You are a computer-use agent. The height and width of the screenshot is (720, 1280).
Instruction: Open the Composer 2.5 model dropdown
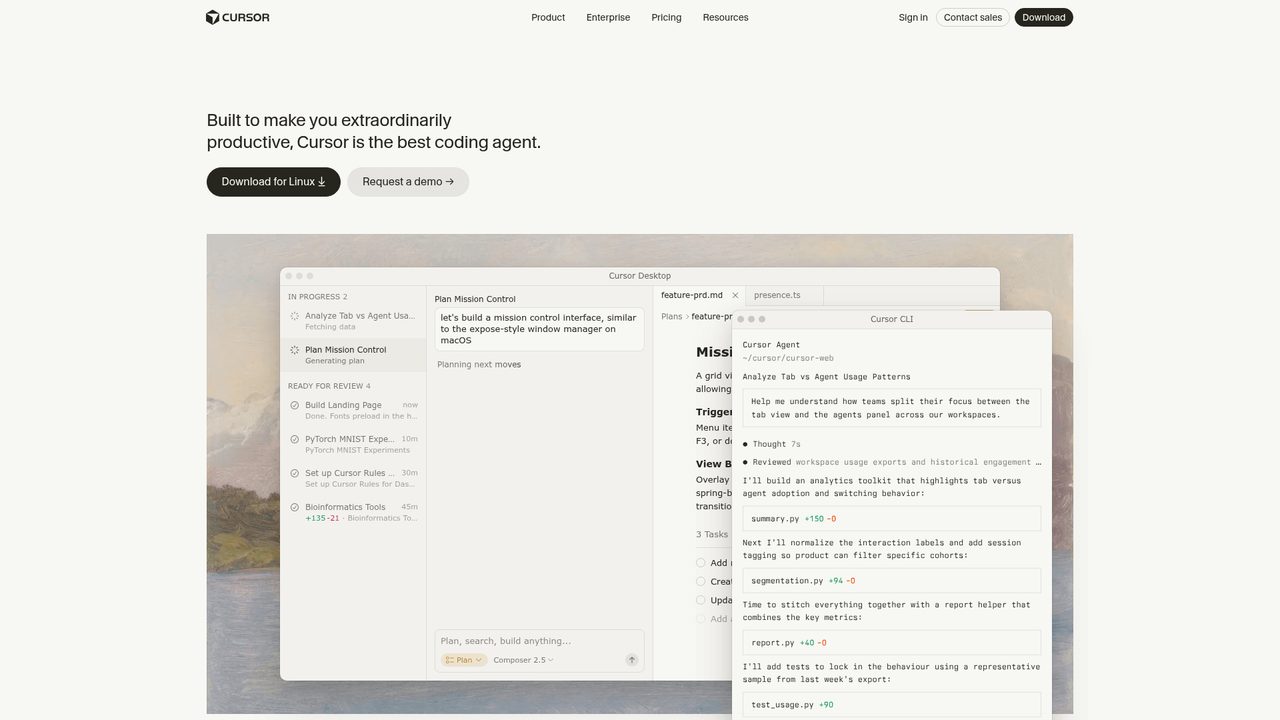click(x=523, y=660)
